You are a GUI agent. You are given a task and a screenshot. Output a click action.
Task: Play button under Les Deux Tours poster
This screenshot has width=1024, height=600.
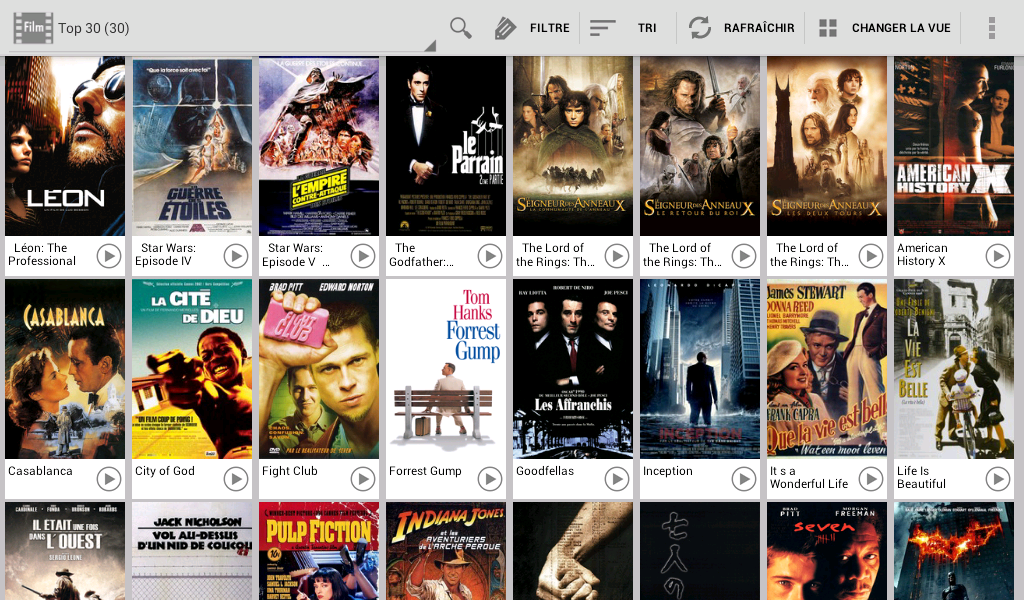click(x=871, y=256)
